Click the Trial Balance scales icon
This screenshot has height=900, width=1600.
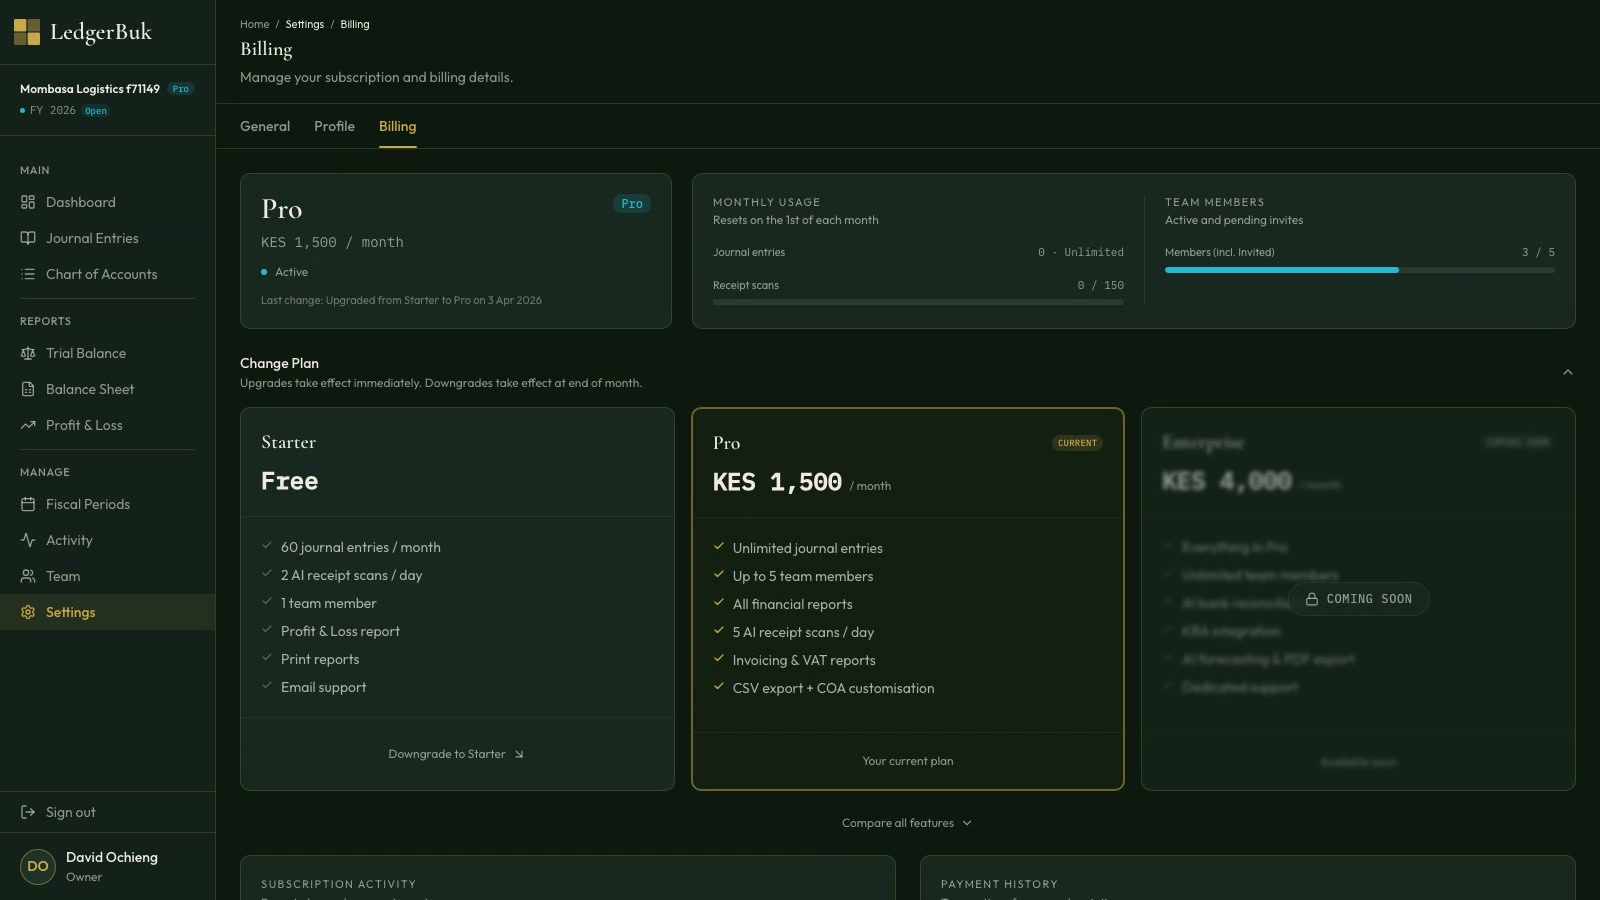click(28, 353)
